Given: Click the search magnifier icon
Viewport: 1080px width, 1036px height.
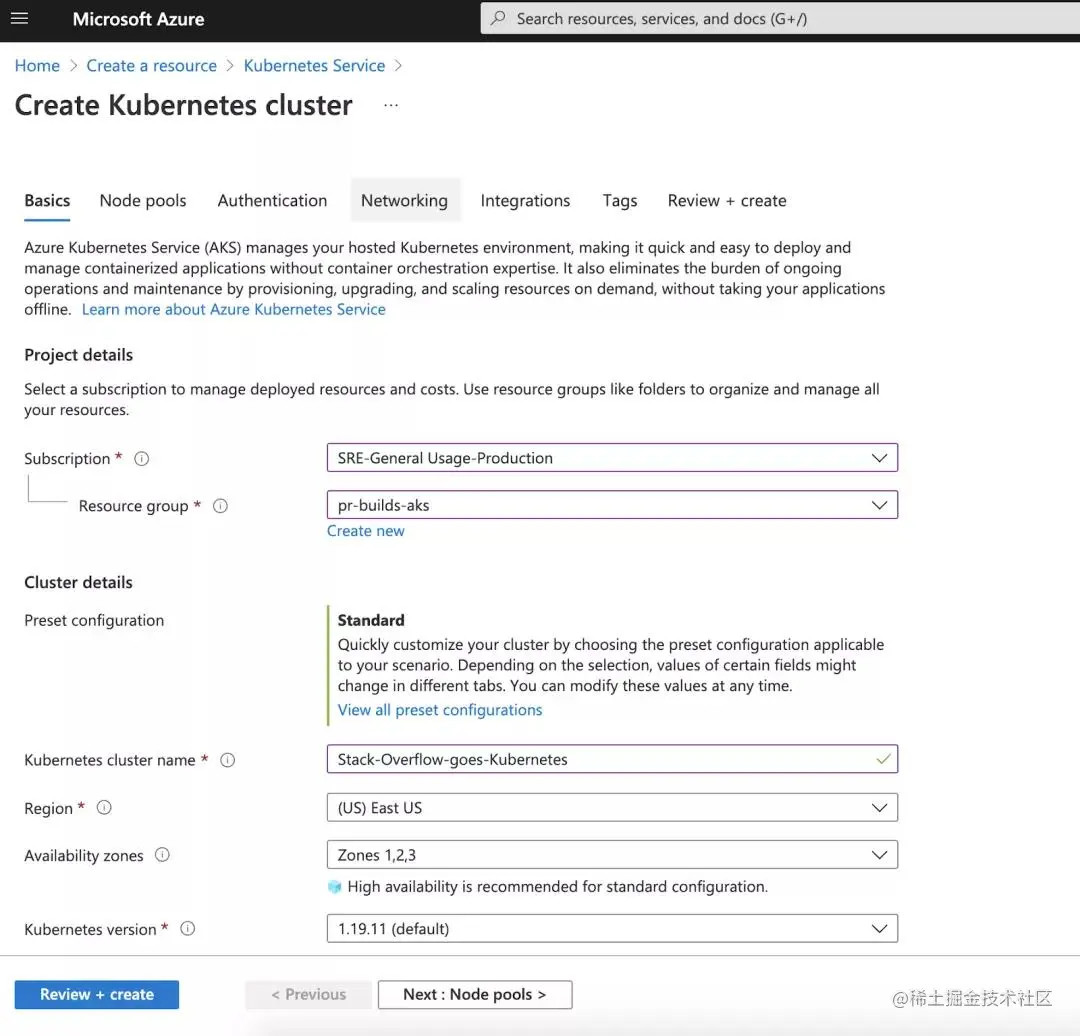Looking at the screenshot, I should 498,18.
